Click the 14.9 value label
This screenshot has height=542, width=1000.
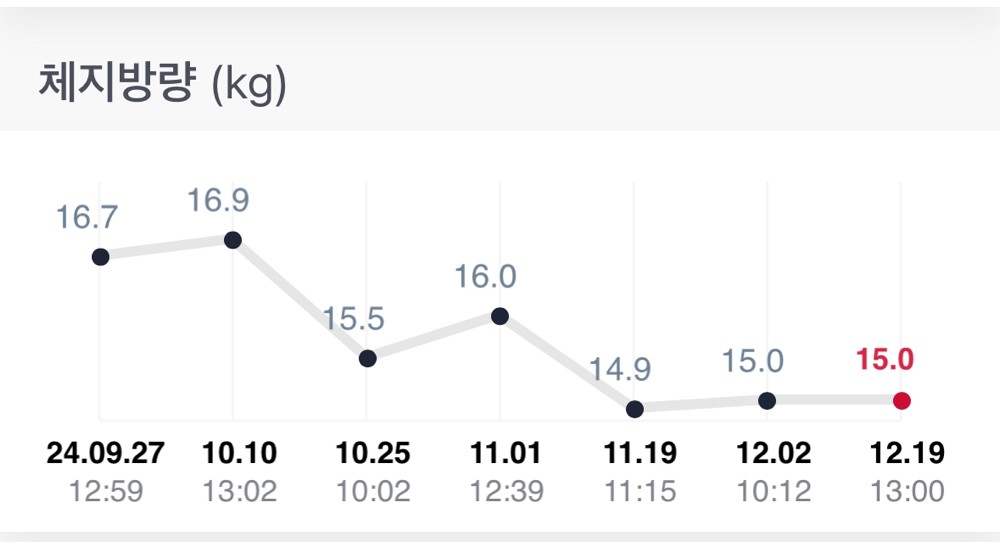(x=620, y=369)
